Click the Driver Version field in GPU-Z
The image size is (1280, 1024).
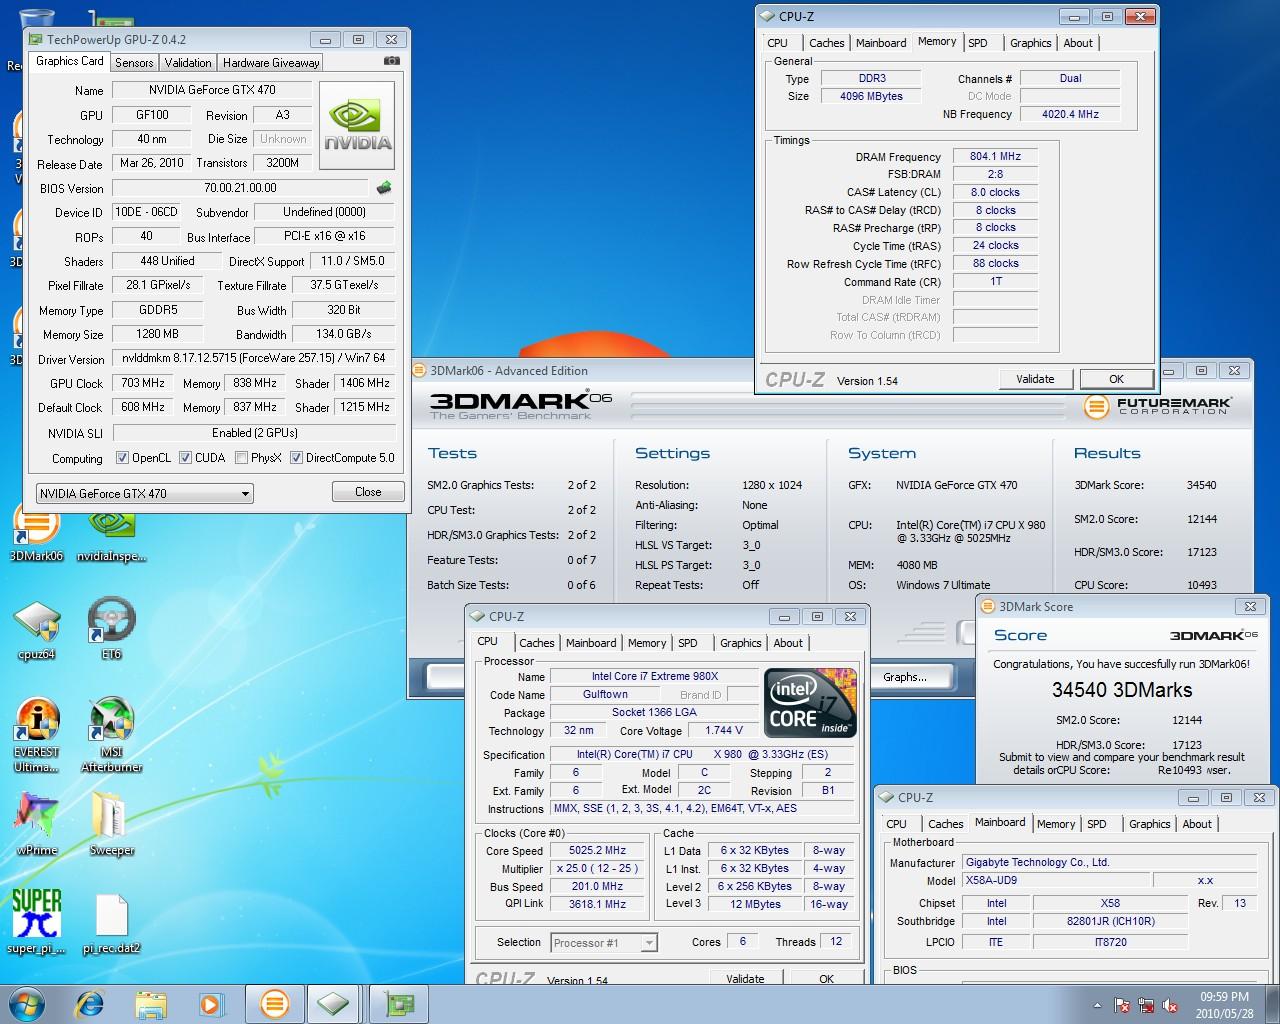(254, 358)
